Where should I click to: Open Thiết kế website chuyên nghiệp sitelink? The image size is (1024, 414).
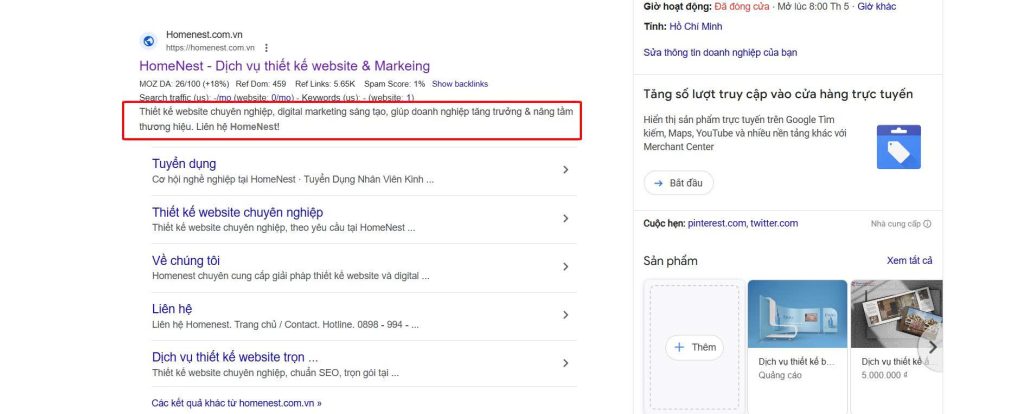237,212
